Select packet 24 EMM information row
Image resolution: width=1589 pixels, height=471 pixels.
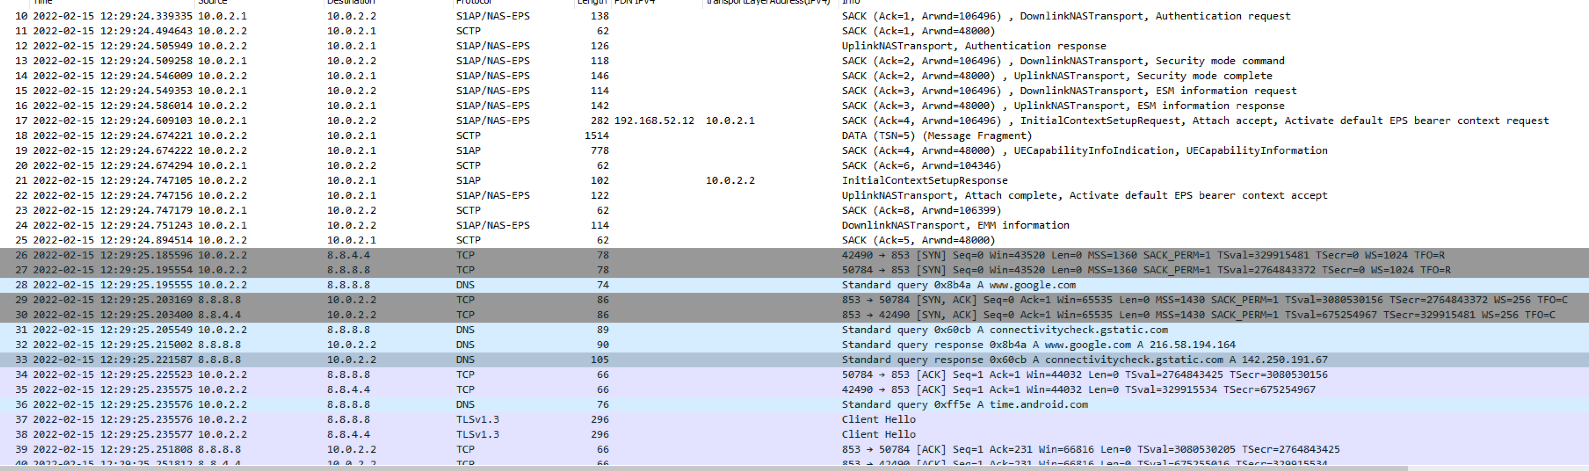(x=794, y=226)
